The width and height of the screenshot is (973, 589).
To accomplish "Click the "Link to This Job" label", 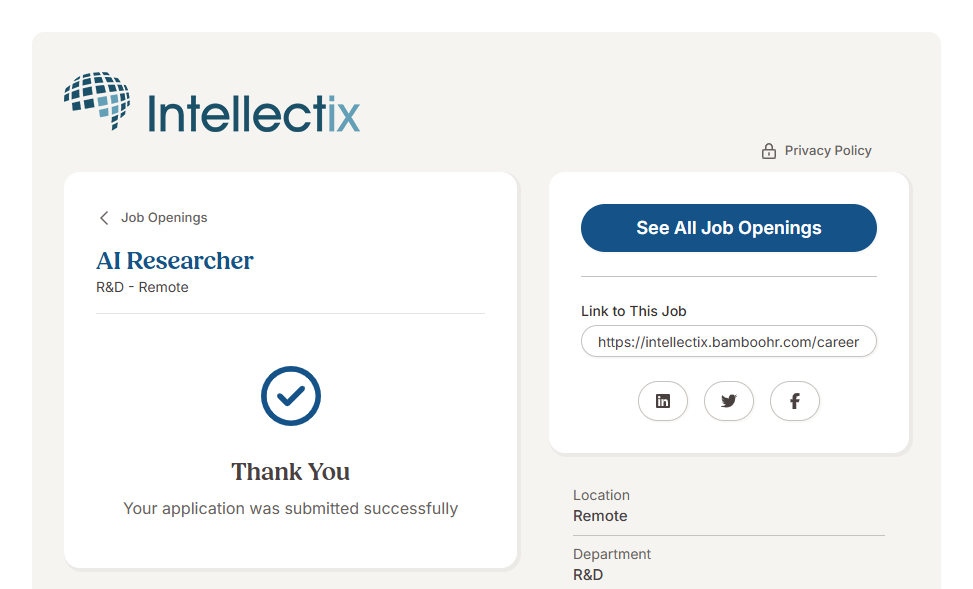I will [x=634, y=311].
